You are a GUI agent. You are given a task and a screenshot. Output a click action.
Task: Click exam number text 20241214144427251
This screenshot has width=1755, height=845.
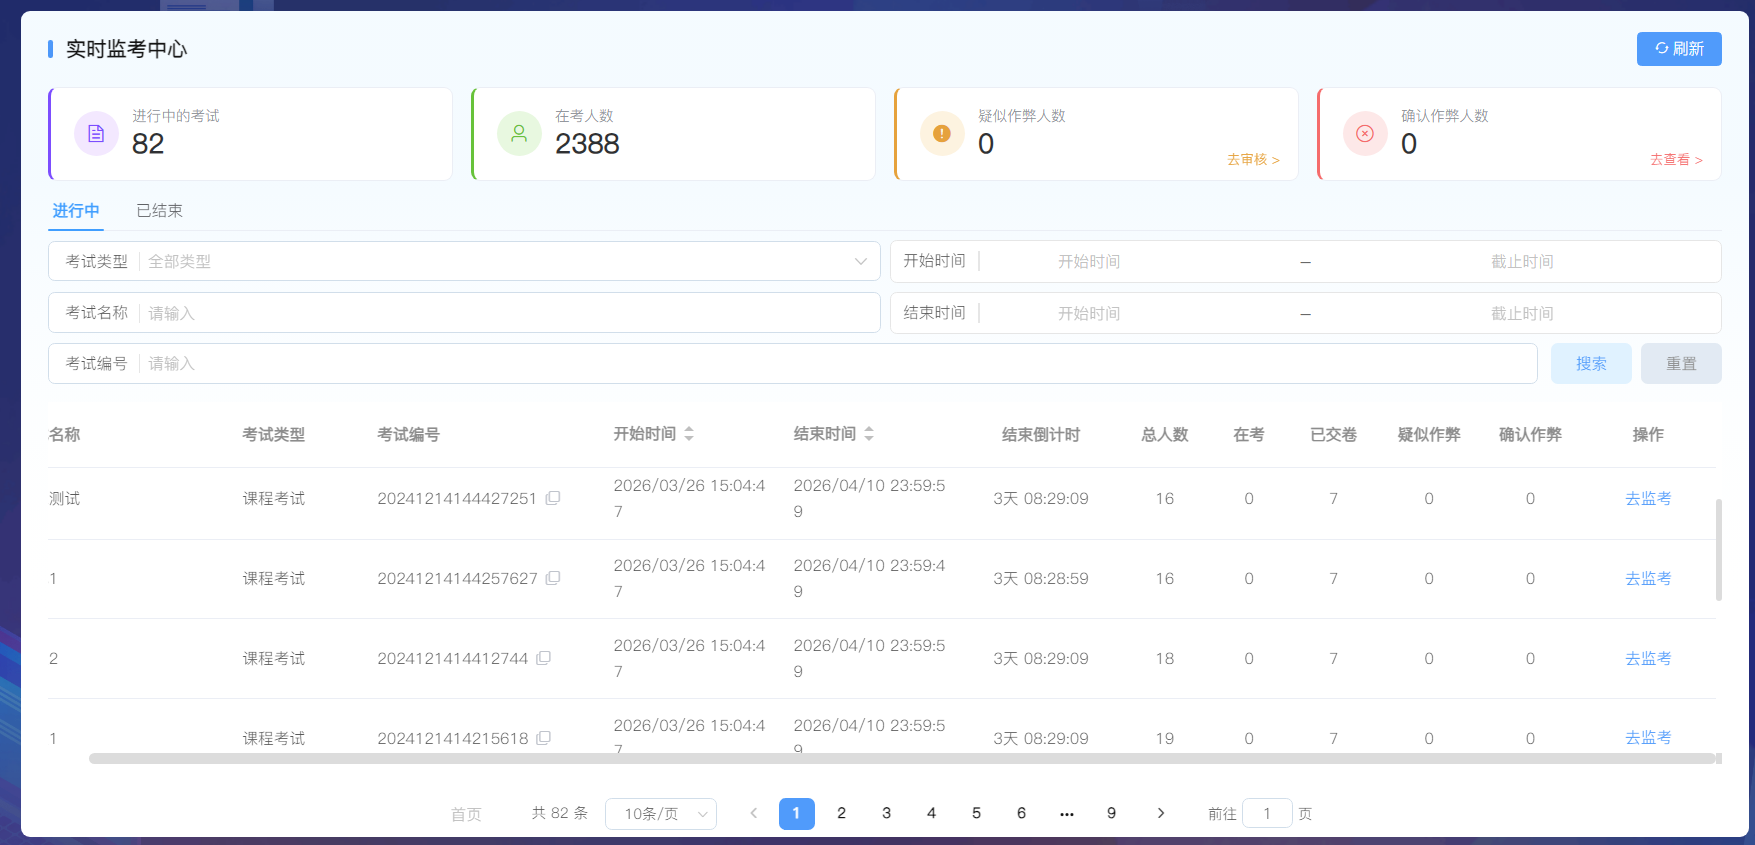[x=457, y=498]
